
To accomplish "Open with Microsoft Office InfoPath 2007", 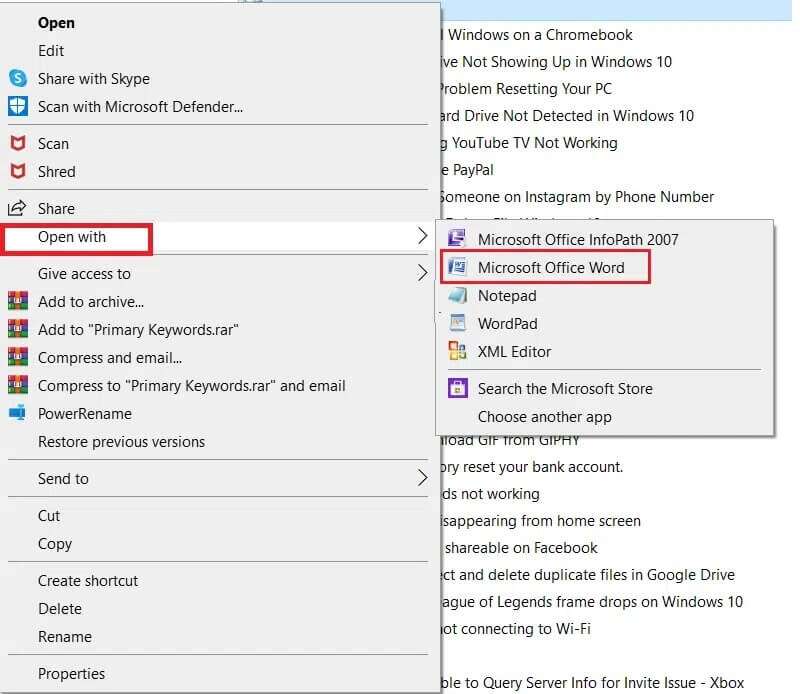I will (x=605, y=239).
